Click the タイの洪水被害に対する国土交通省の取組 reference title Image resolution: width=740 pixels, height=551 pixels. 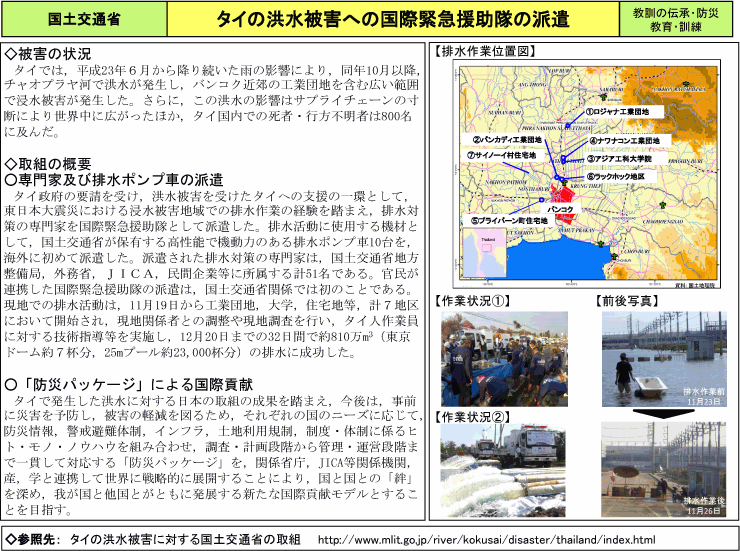click(185, 539)
